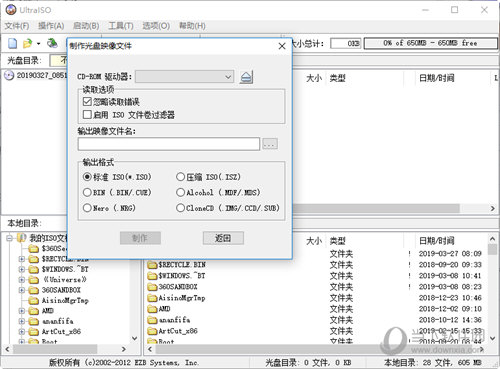Click the Open CD/DVD toolbar icon
Screen dimensions: 500x369
tap(52, 43)
